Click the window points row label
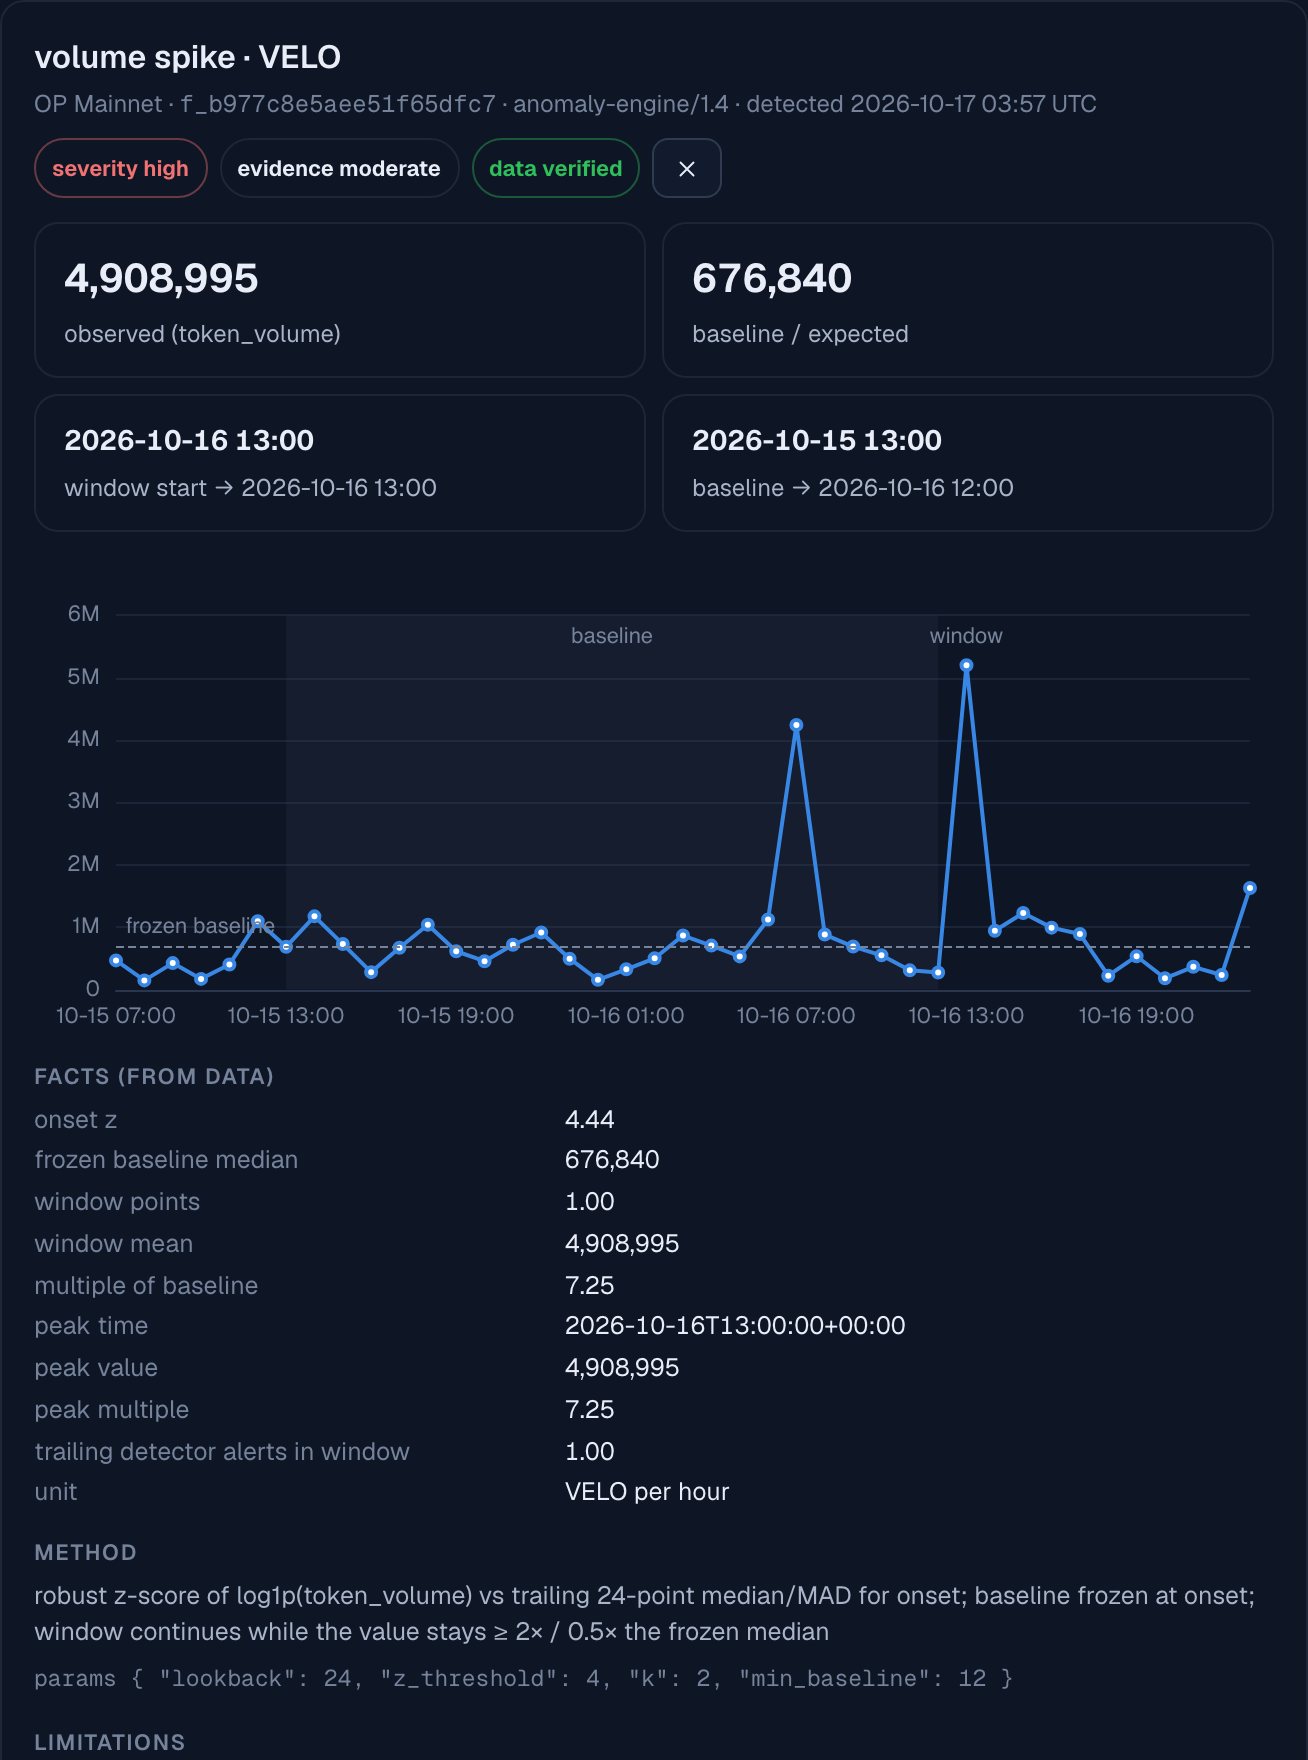Image resolution: width=1308 pixels, height=1760 pixels. click(x=117, y=1202)
